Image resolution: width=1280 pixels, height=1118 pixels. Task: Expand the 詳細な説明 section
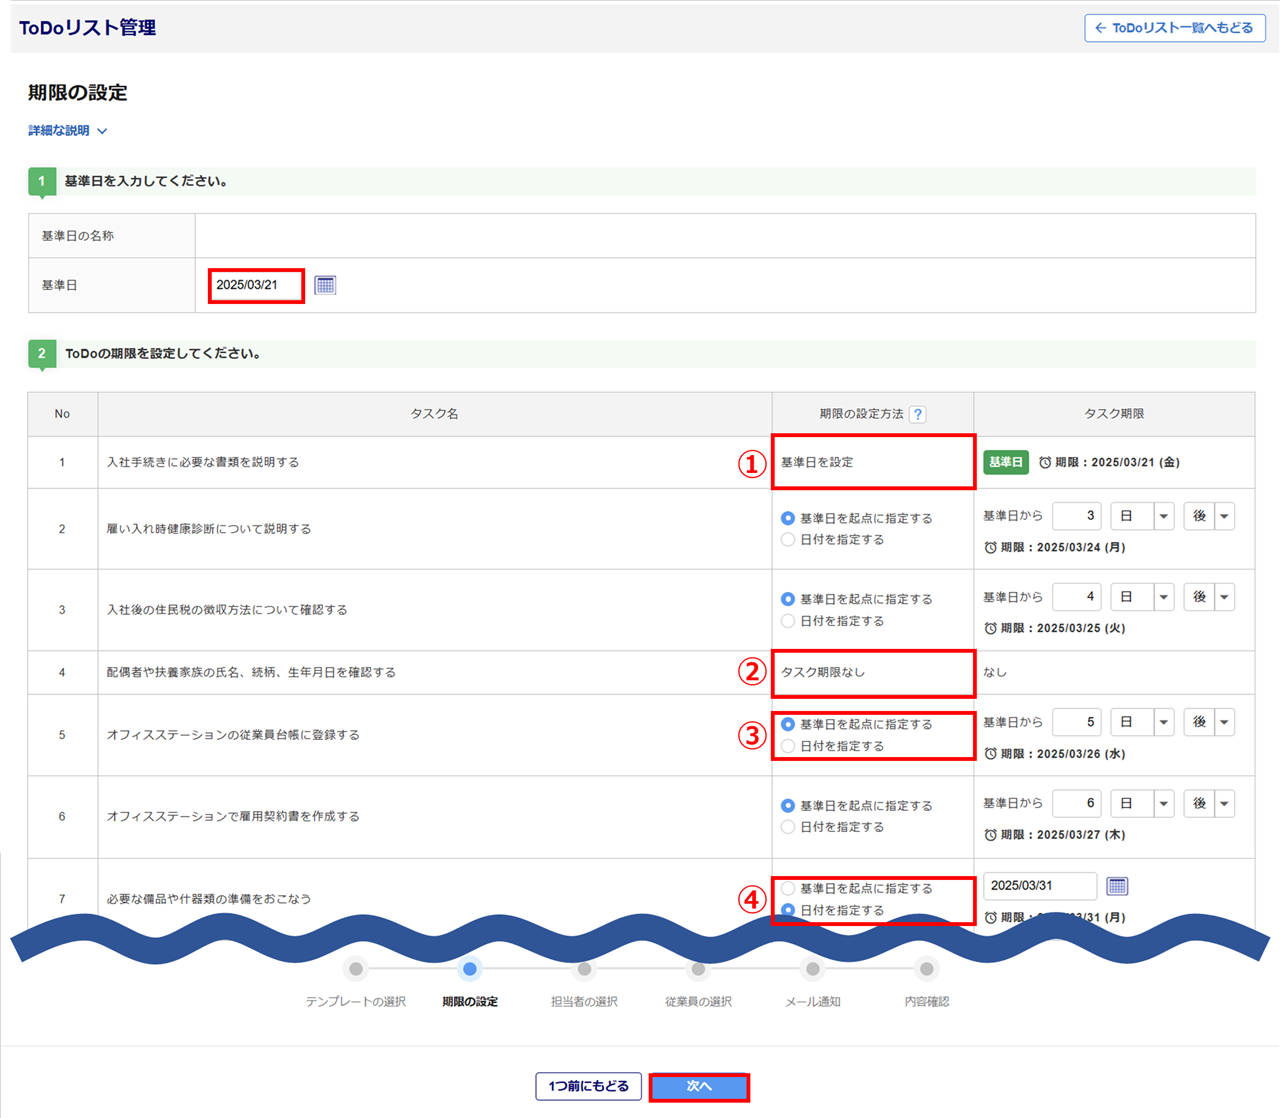click(67, 131)
